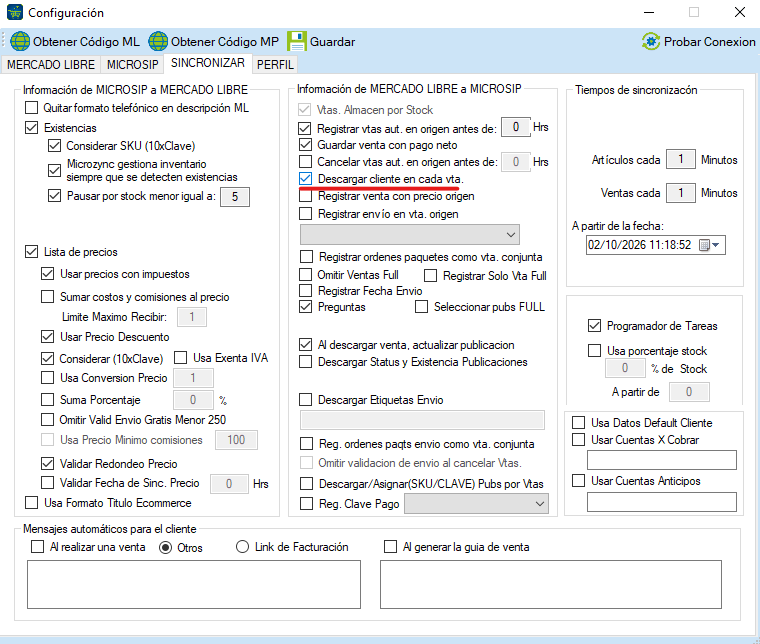Viewport: 760px width, 644px height.
Task: Click the date value 02/10/2026 11:18:52
Action: [x=639, y=245]
